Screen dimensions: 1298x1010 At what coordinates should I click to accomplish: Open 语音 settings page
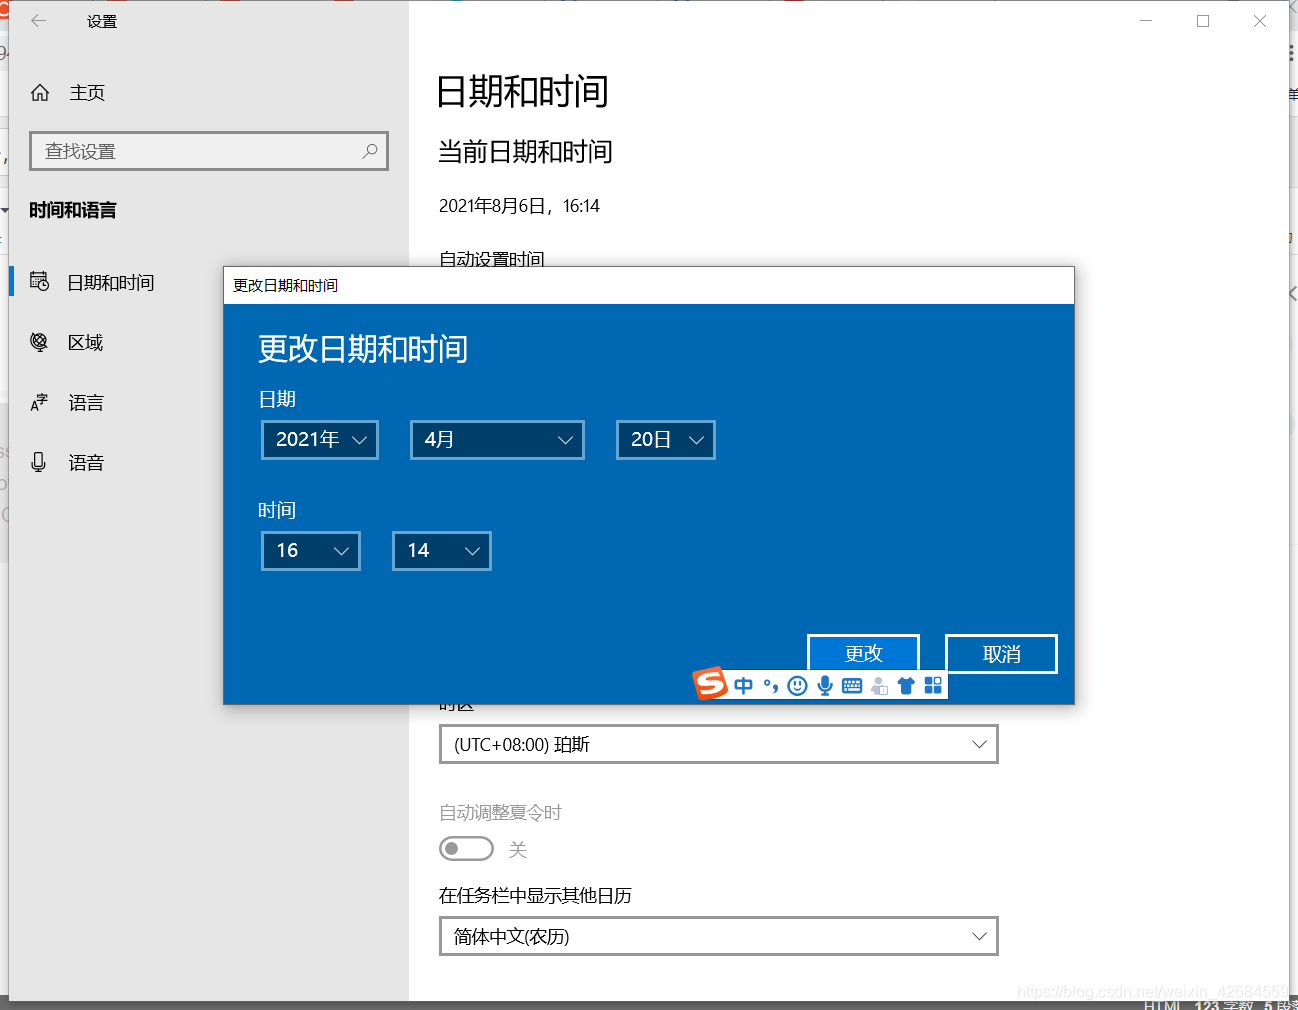pyautogui.click(x=86, y=463)
